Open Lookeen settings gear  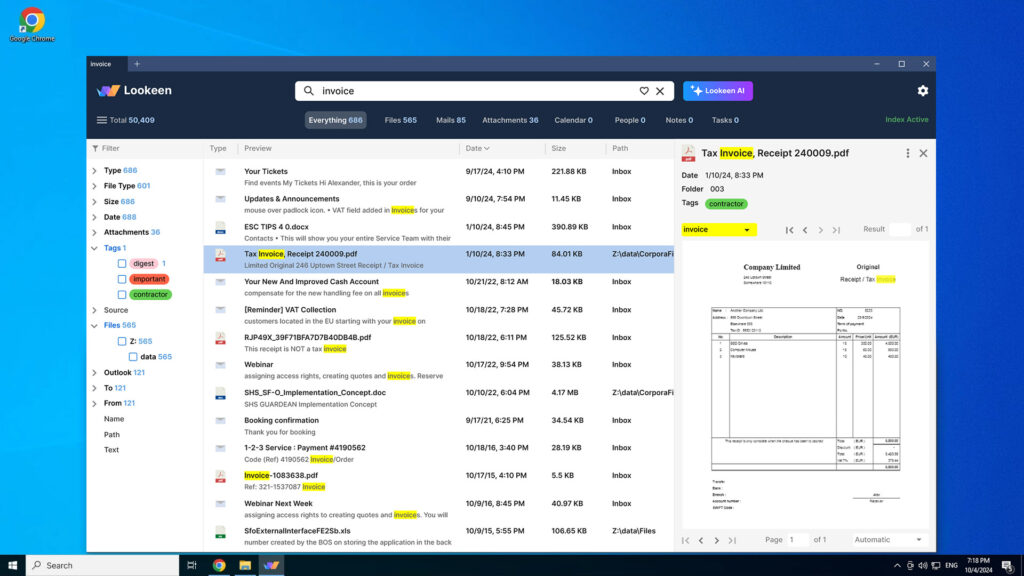coord(922,91)
